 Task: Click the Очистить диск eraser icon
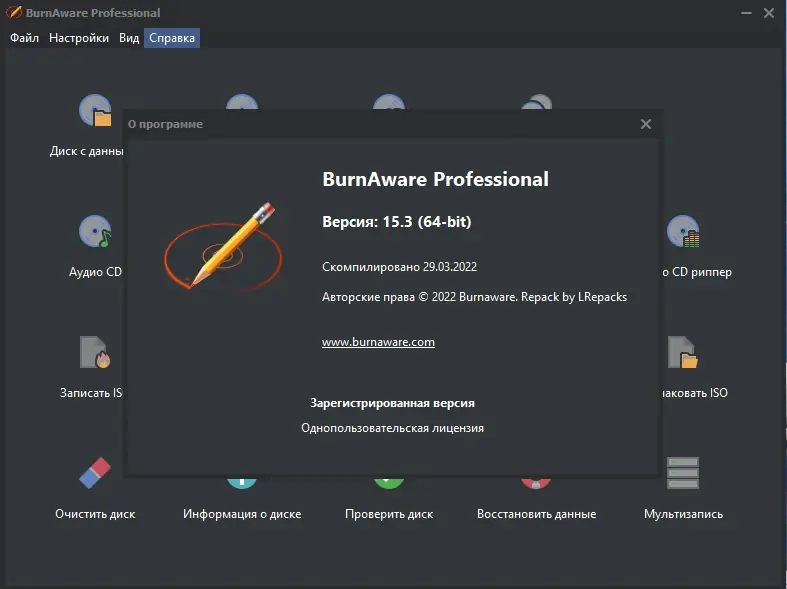[95, 473]
